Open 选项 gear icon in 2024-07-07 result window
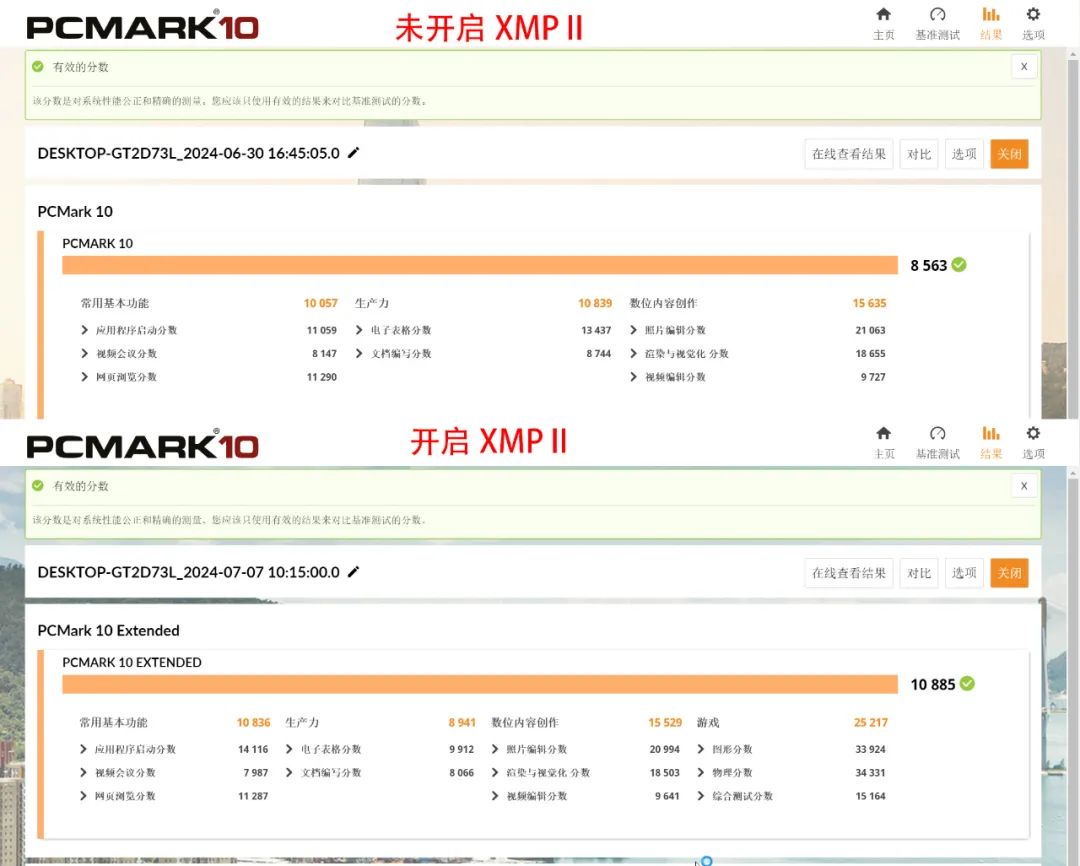The width and height of the screenshot is (1080, 866). coord(1033,442)
